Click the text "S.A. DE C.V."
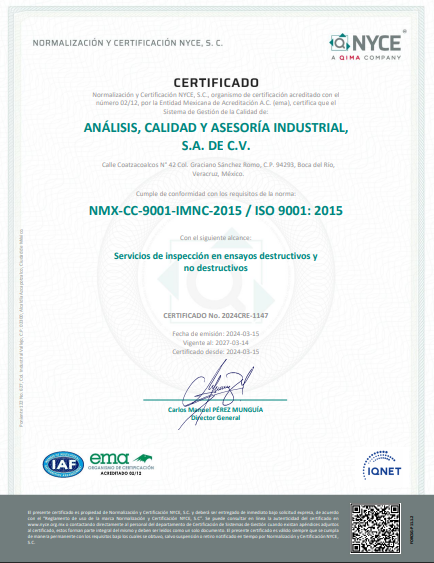The height and width of the screenshot is (563, 434). tap(216, 146)
